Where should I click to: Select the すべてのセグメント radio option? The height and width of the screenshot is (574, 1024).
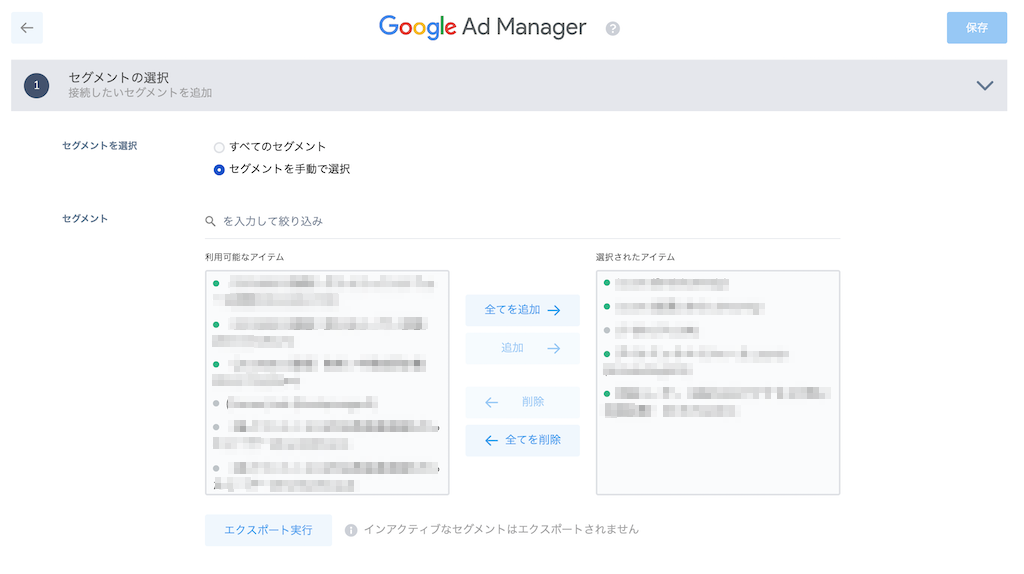pyautogui.click(x=219, y=148)
